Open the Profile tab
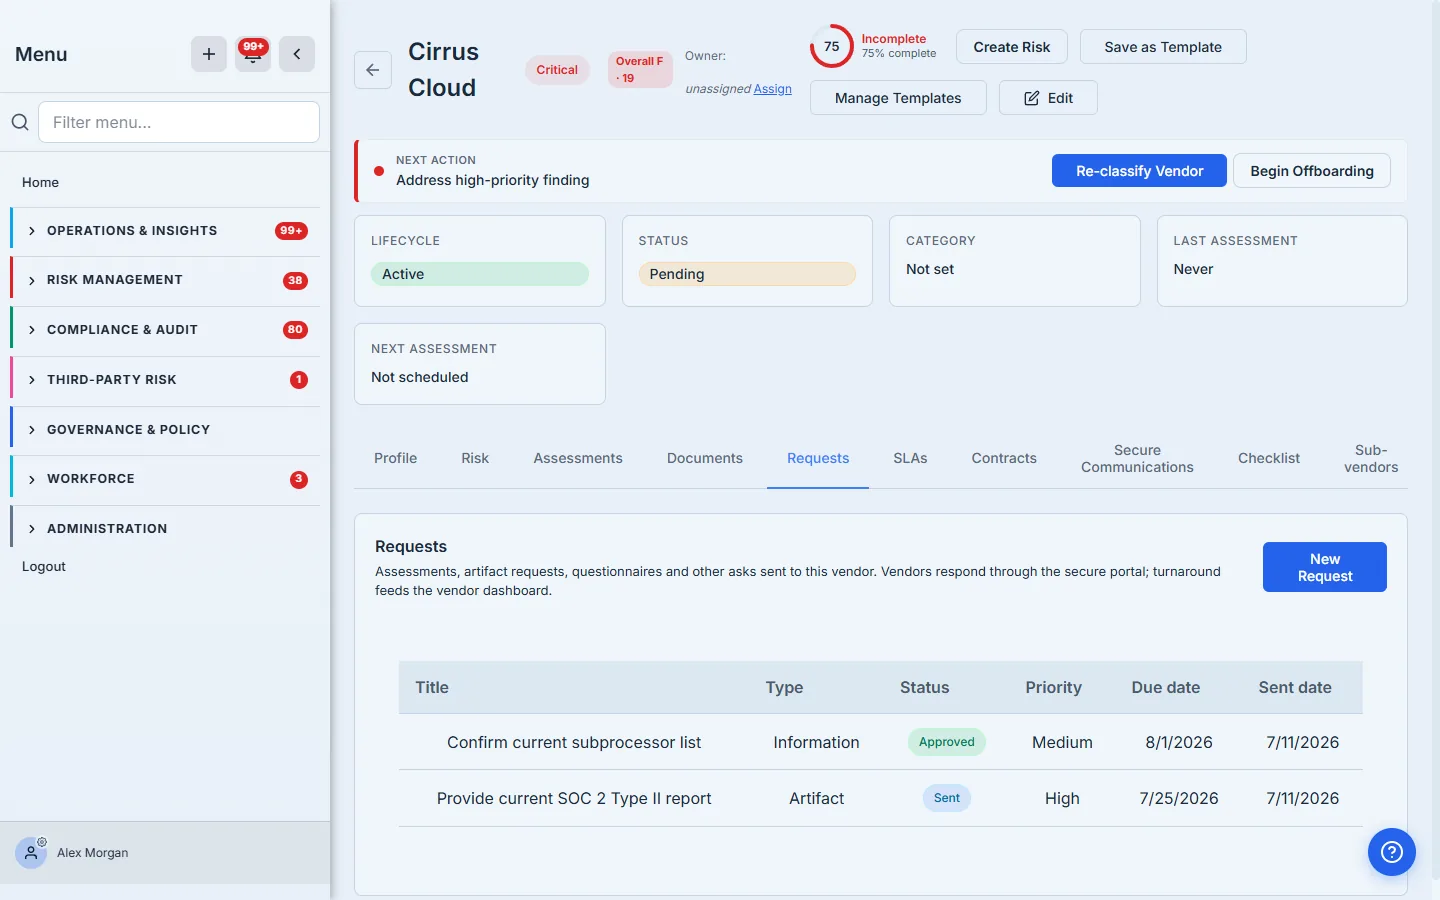 (395, 458)
